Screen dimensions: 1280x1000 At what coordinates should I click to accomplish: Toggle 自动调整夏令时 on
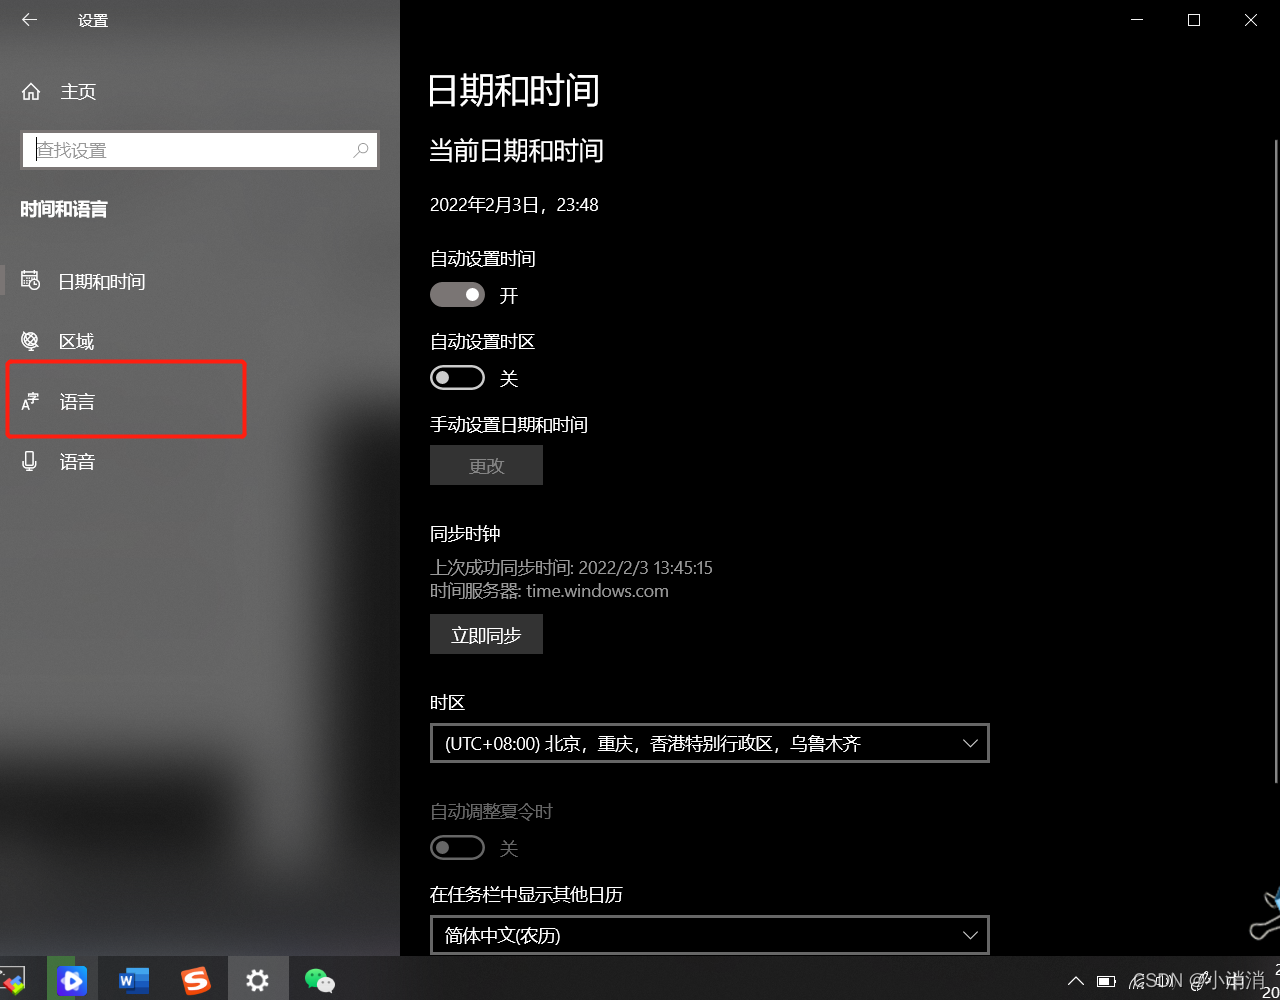457,847
